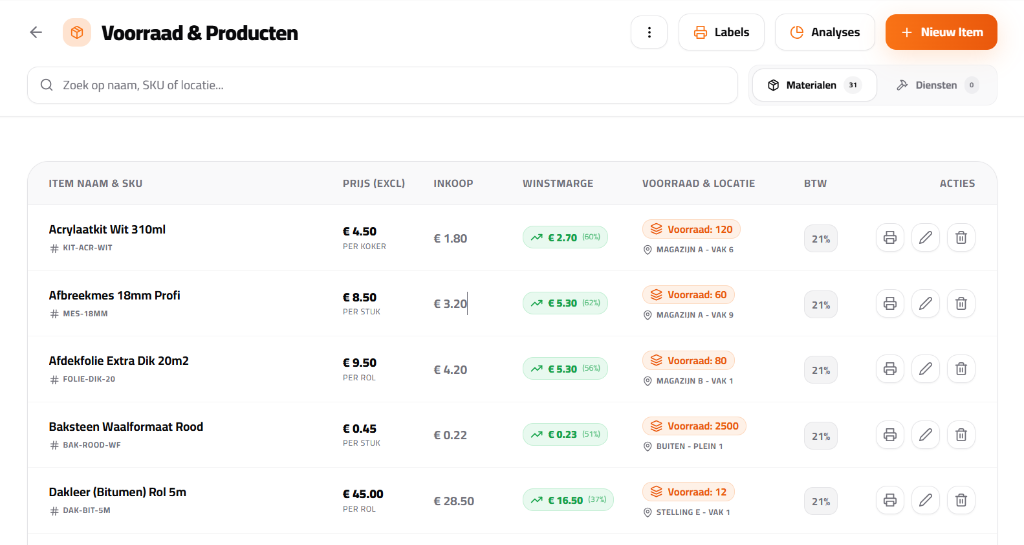Open the three-dot more options menu
Screen dimensions: 1024x545
coord(649,32)
